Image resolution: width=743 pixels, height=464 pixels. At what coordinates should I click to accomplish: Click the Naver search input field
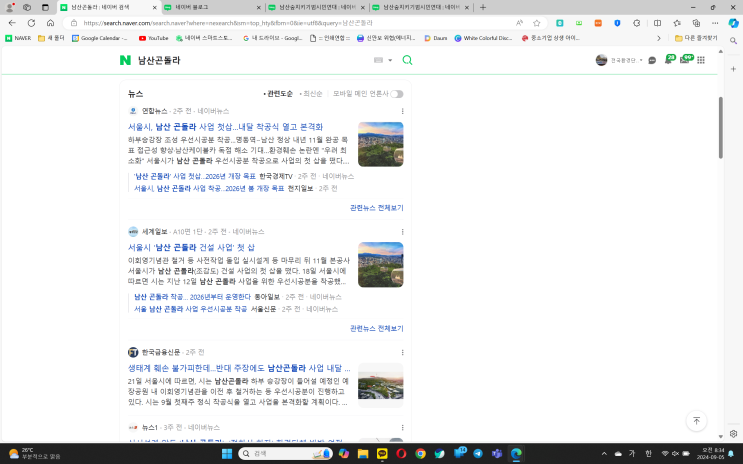click(251, 60)
